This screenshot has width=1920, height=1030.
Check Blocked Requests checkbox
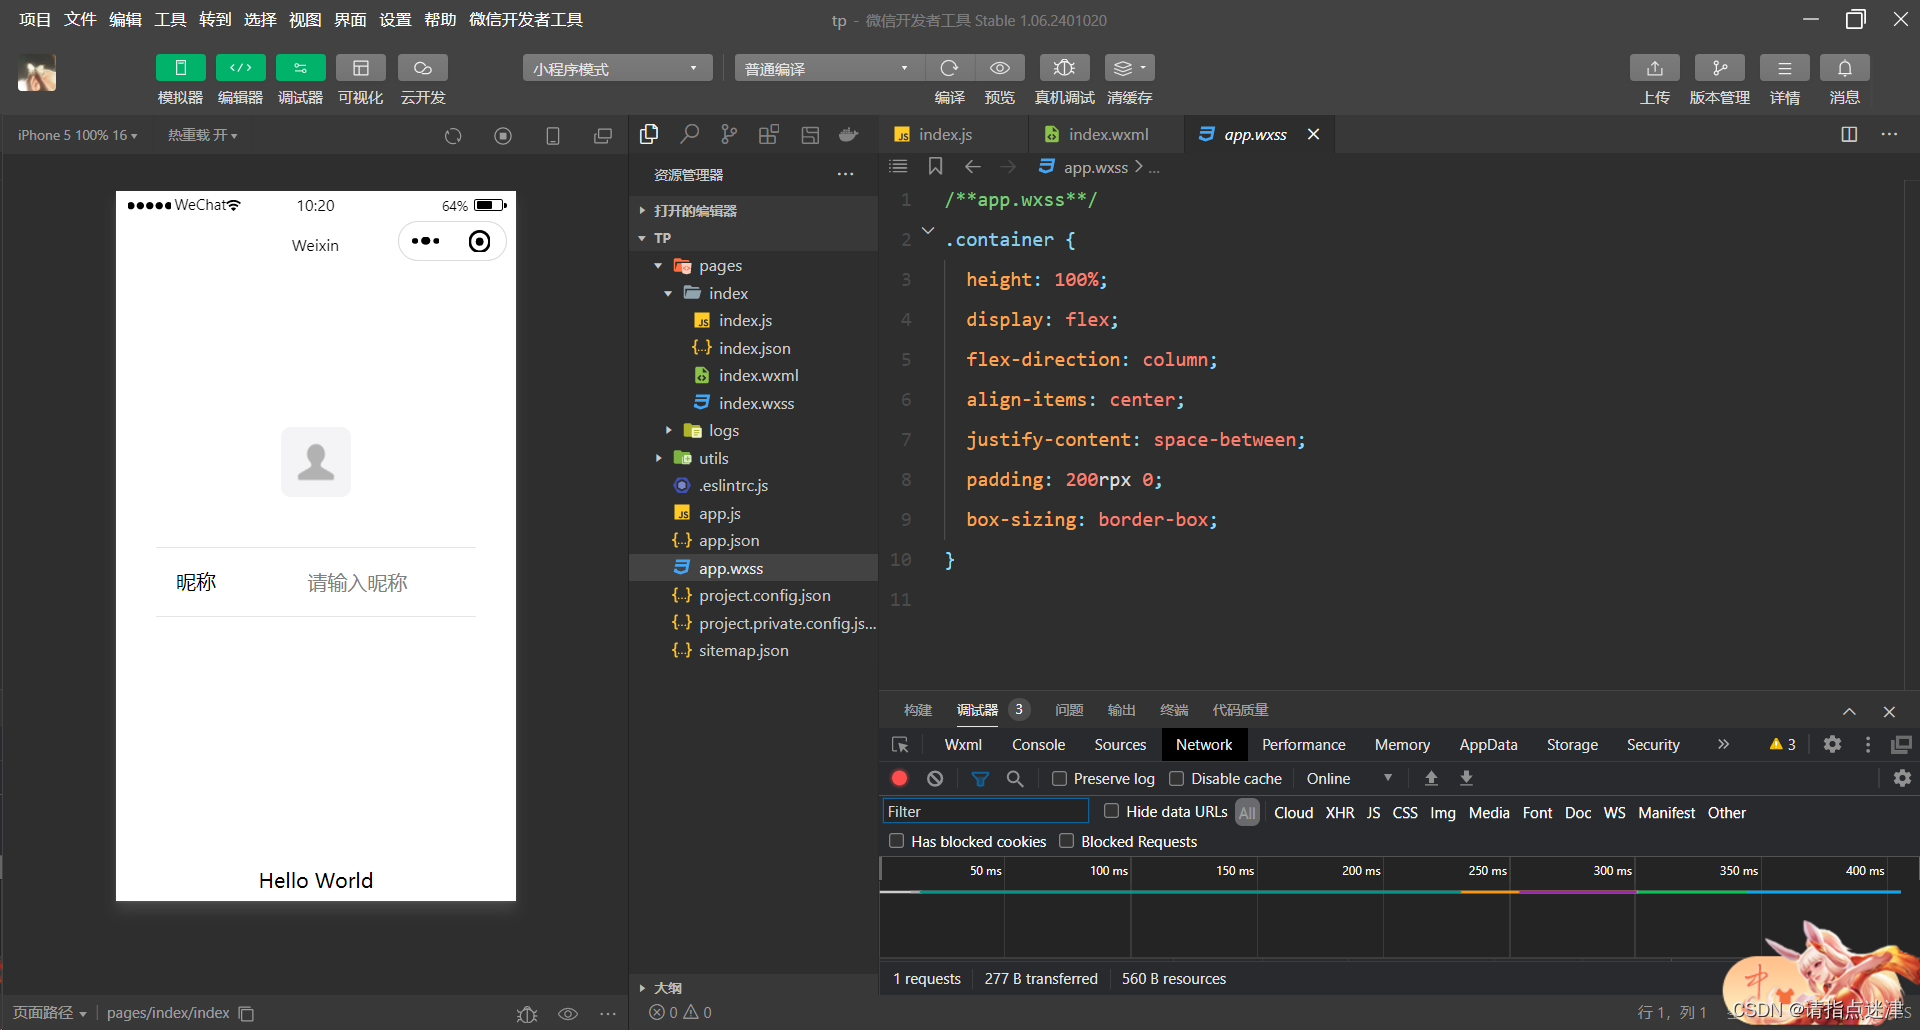[1066, 841]
